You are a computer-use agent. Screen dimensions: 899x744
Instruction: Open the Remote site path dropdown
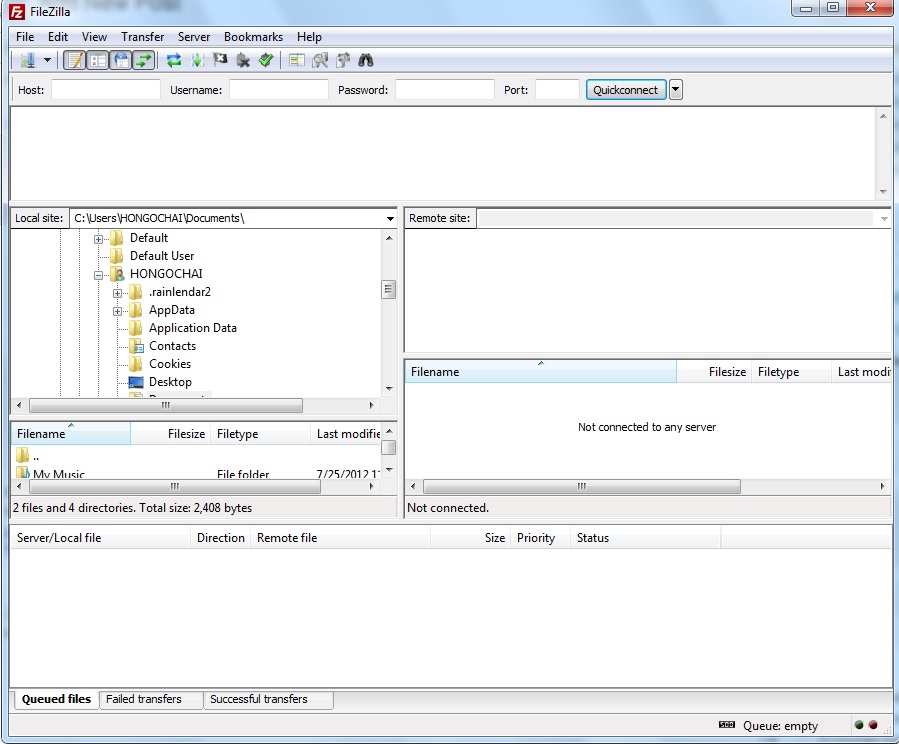click(x=884, y=218)
